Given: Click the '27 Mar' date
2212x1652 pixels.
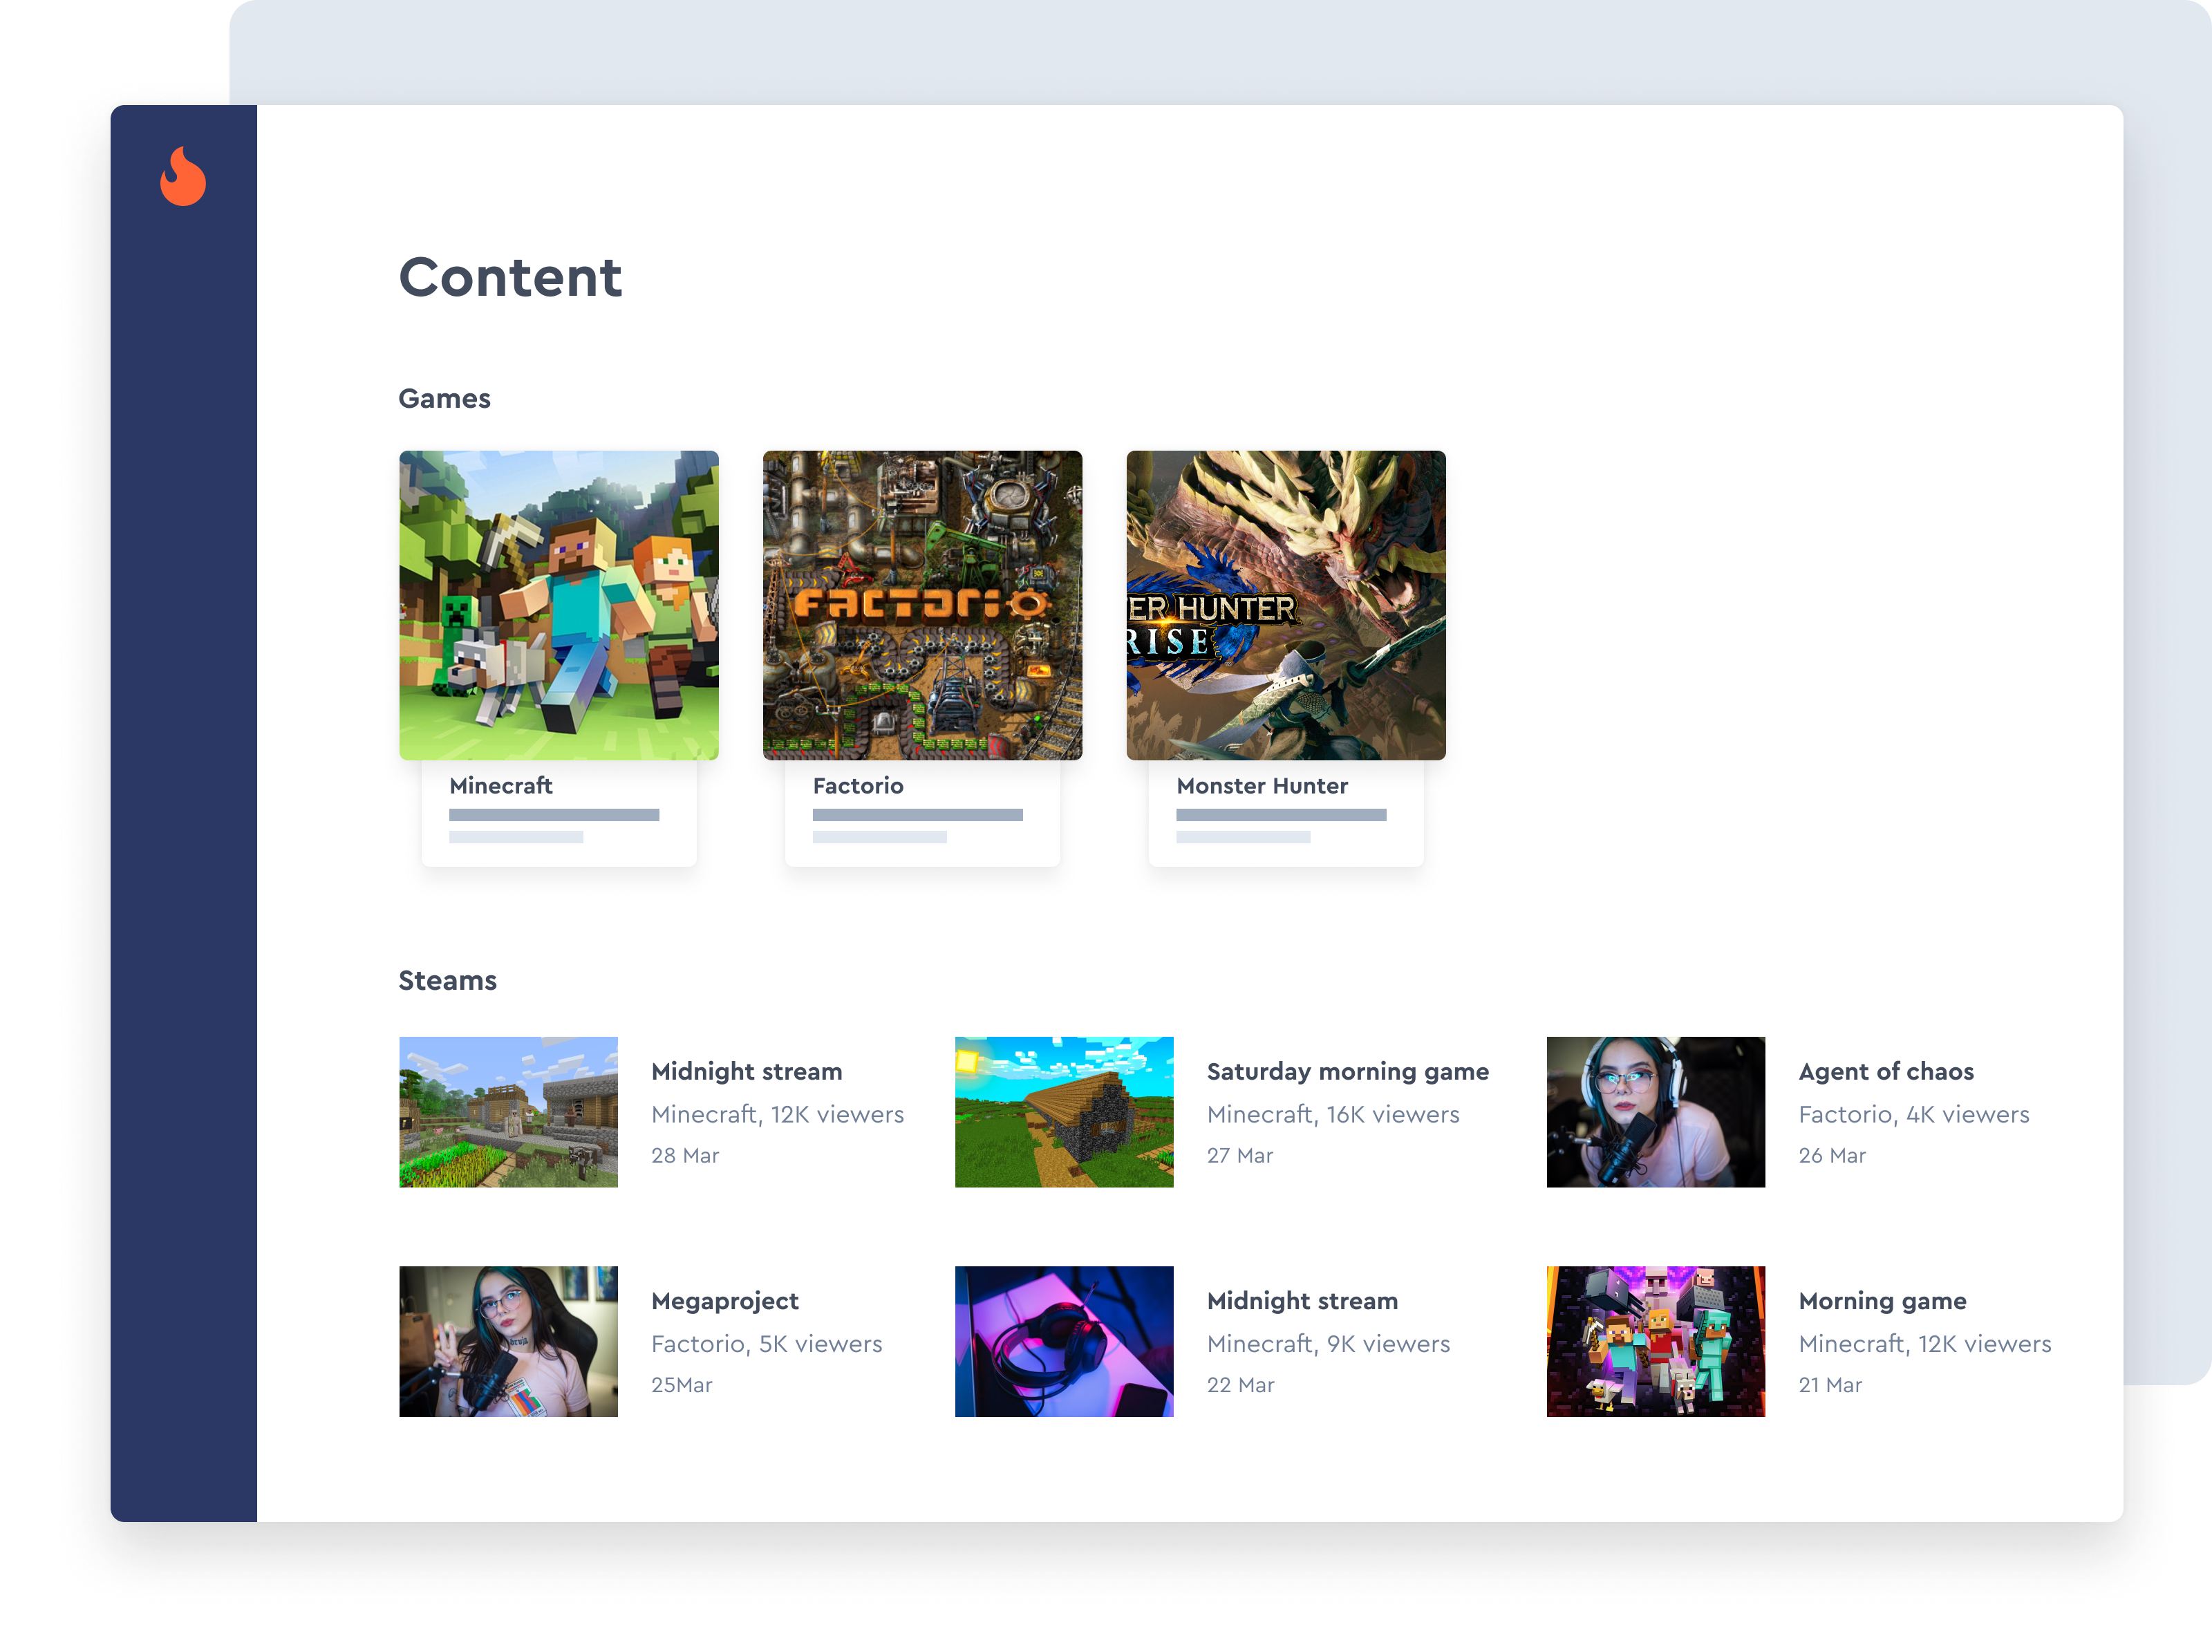Looking at the screenshot, I should [x=1240, y=1156].
